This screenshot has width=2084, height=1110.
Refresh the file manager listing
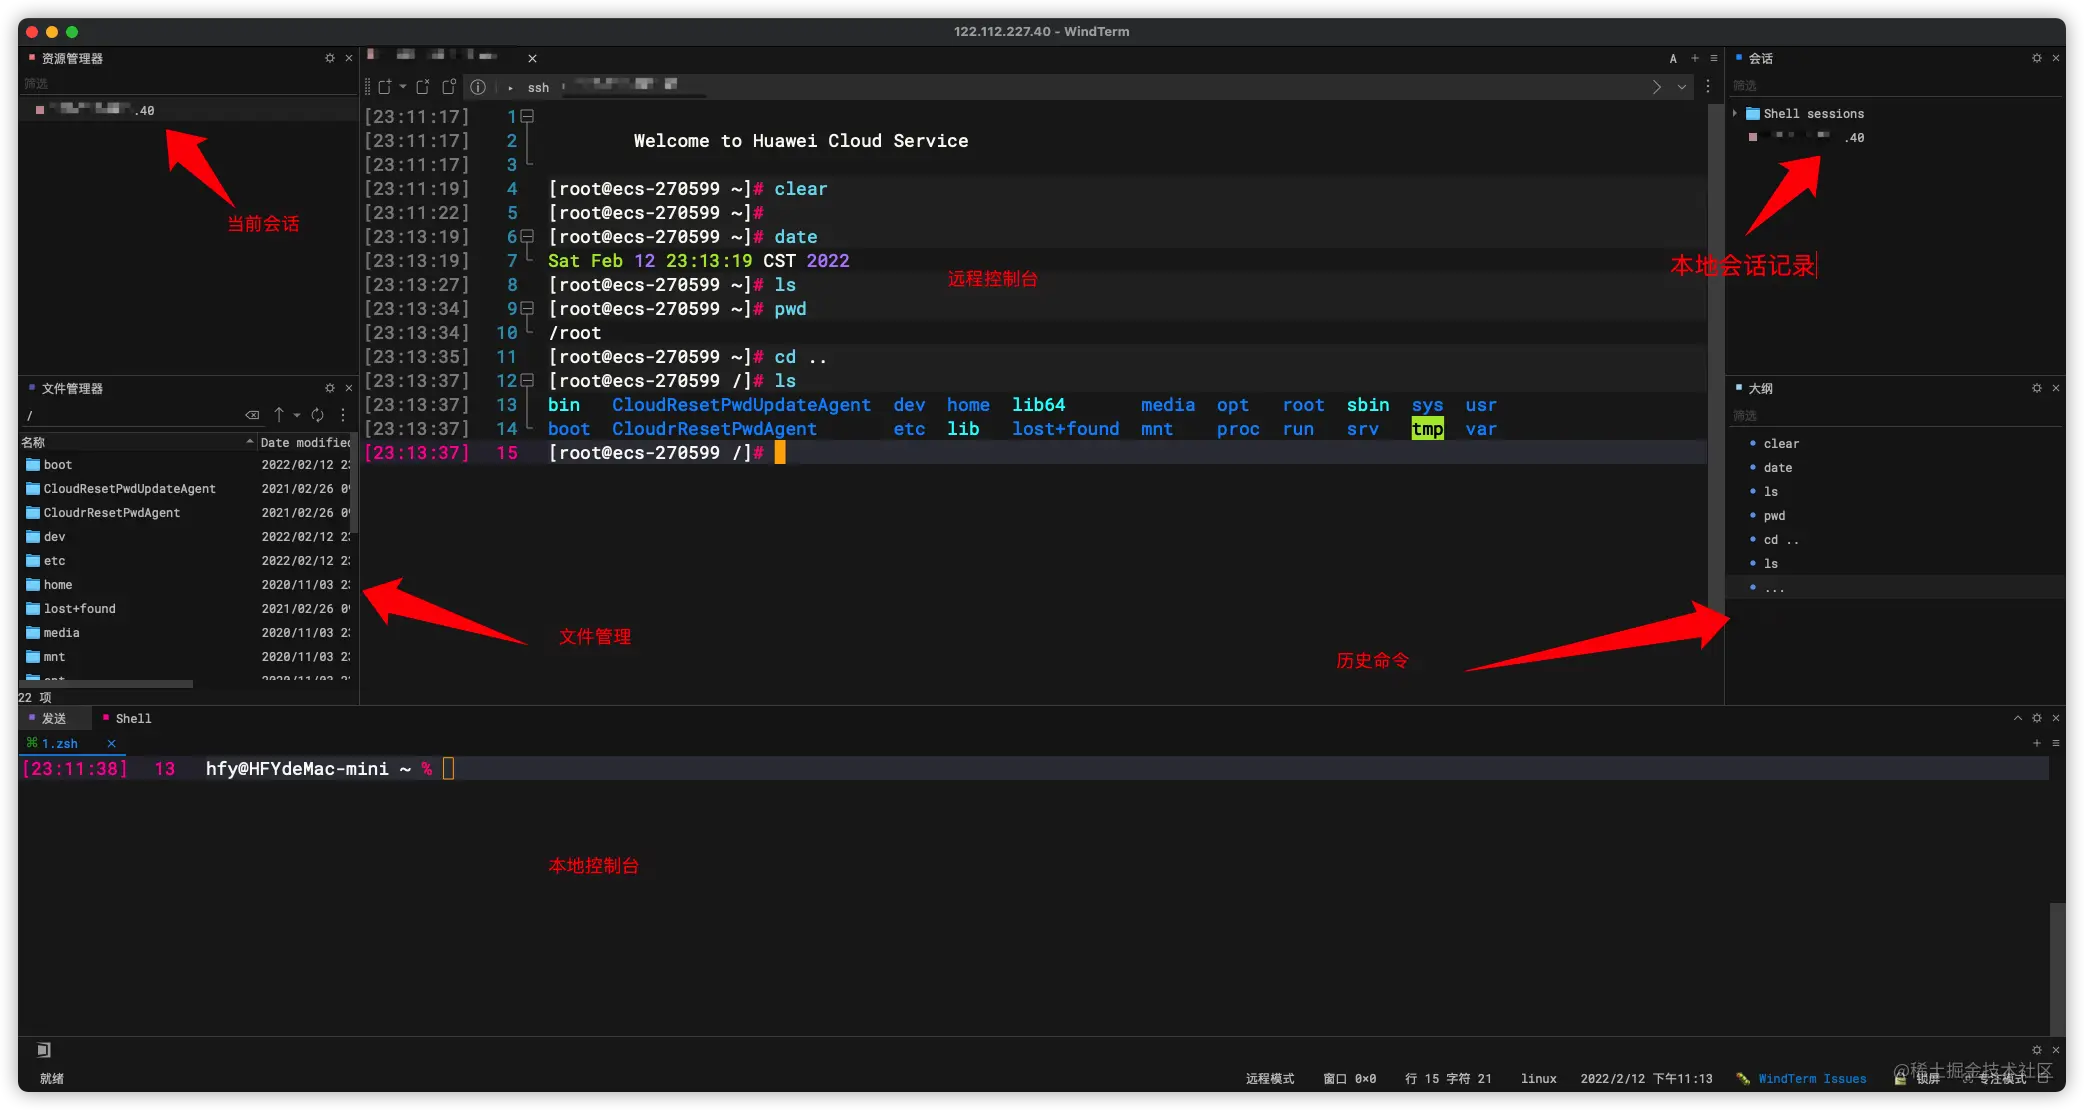click(x=317, y=415)
